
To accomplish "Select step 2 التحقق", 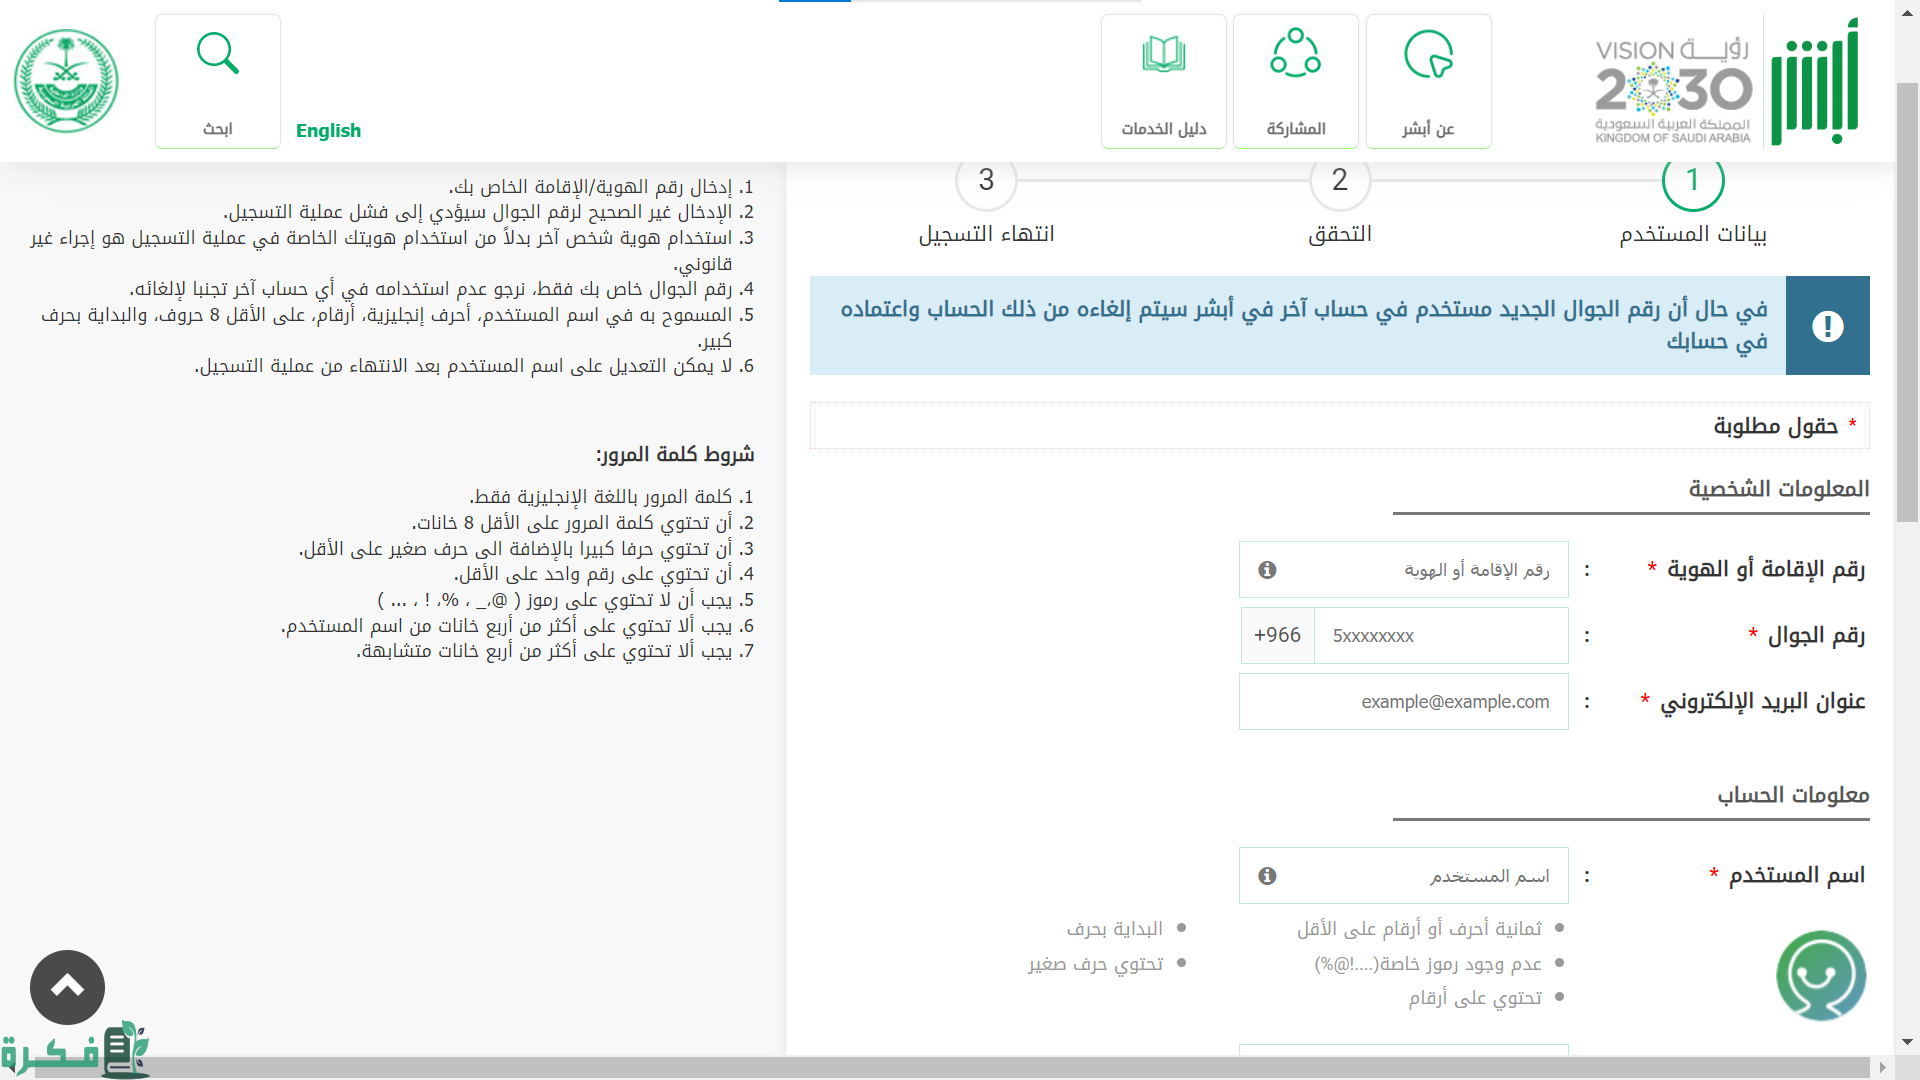I will pyautogui.click(x=1340, y=181).
